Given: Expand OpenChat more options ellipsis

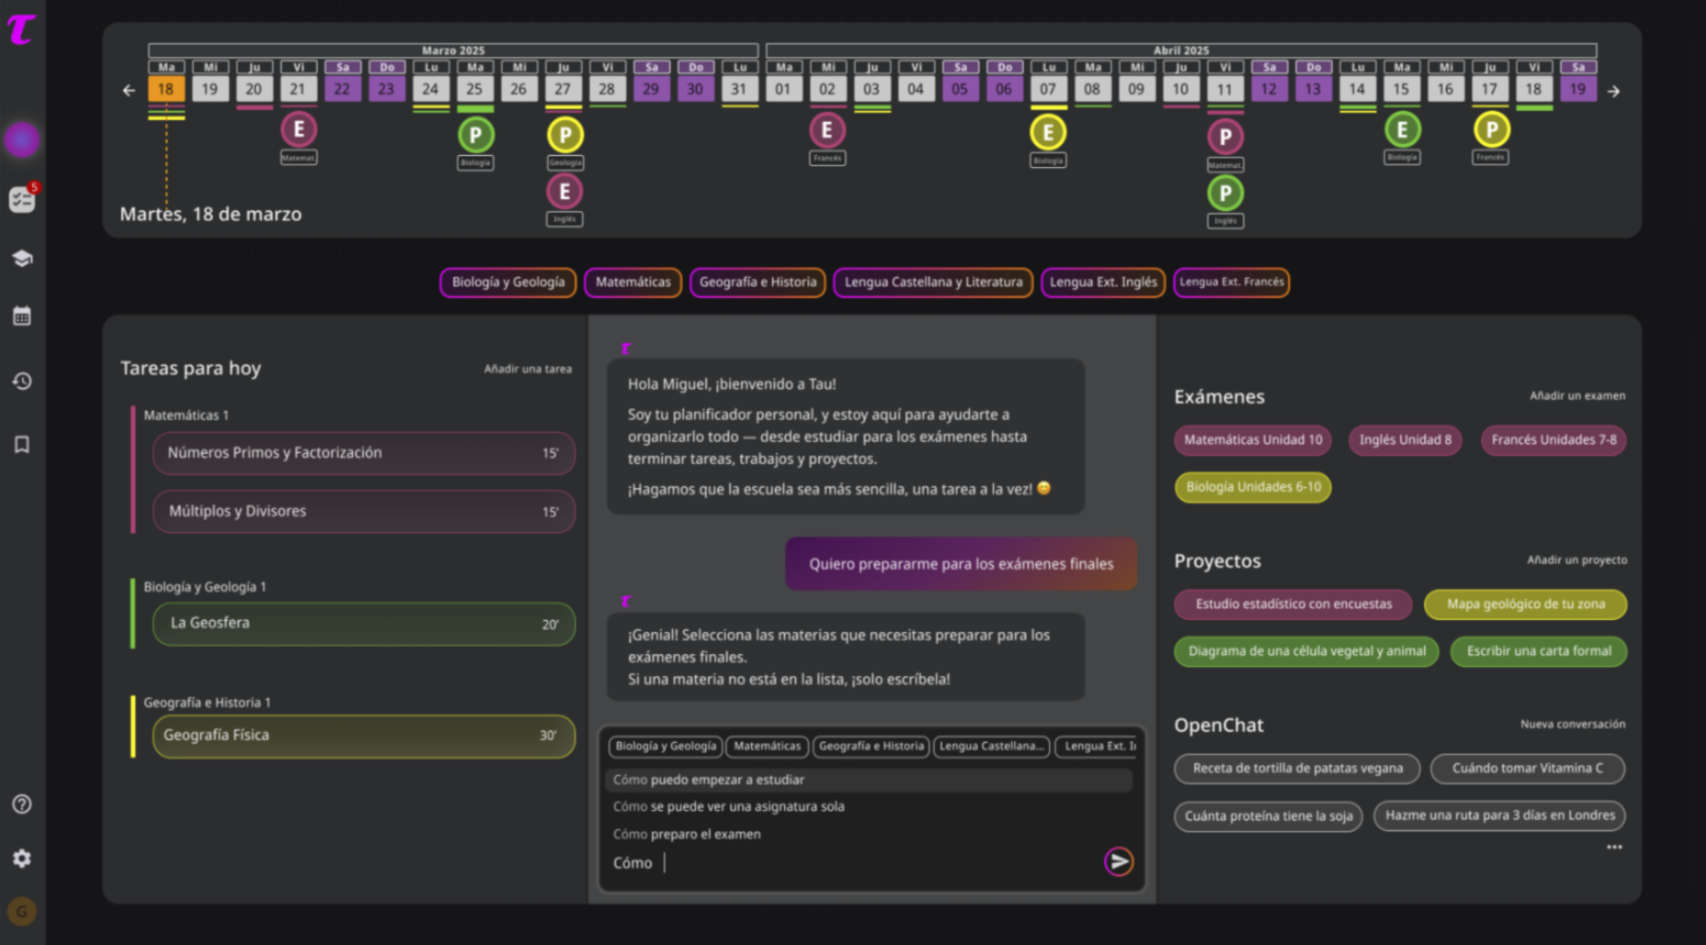Looking at the screenshot, I should point(1614,847).
